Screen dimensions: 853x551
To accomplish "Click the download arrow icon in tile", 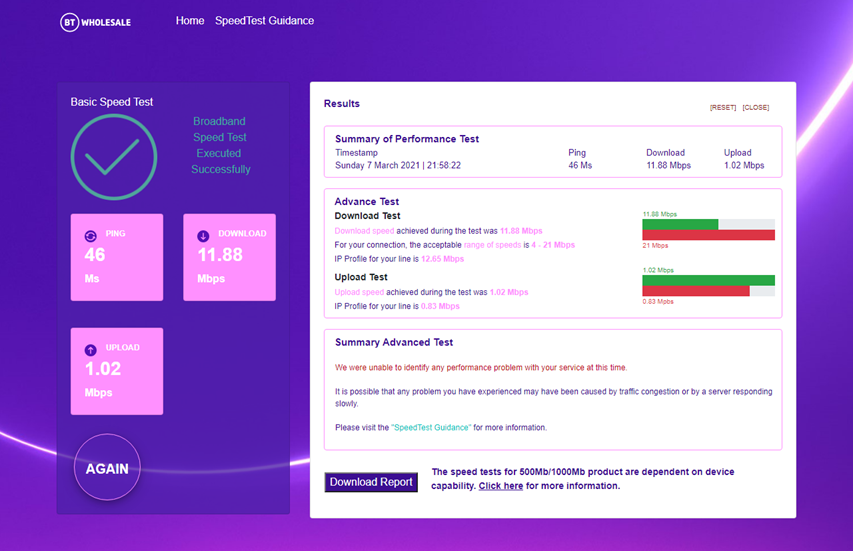I will [204, 235].
